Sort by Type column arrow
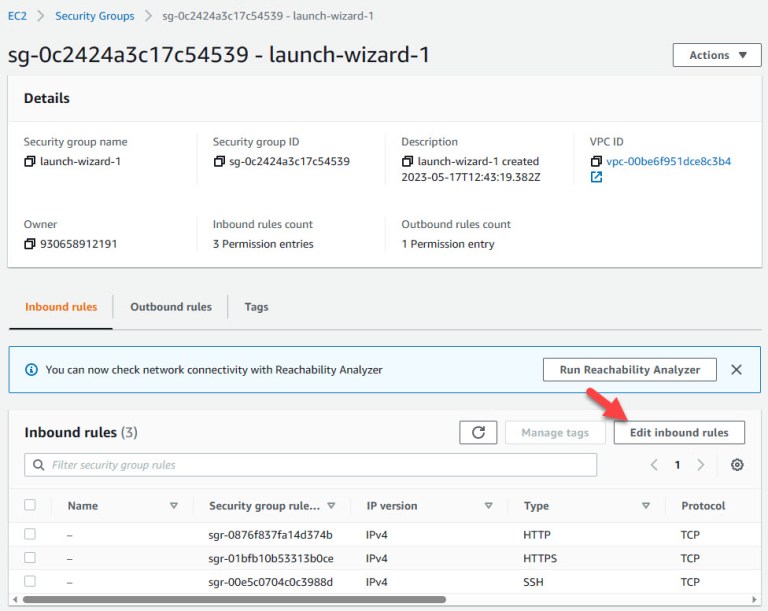Viewport: 768px width, 611px height. [x=646, y=506]
